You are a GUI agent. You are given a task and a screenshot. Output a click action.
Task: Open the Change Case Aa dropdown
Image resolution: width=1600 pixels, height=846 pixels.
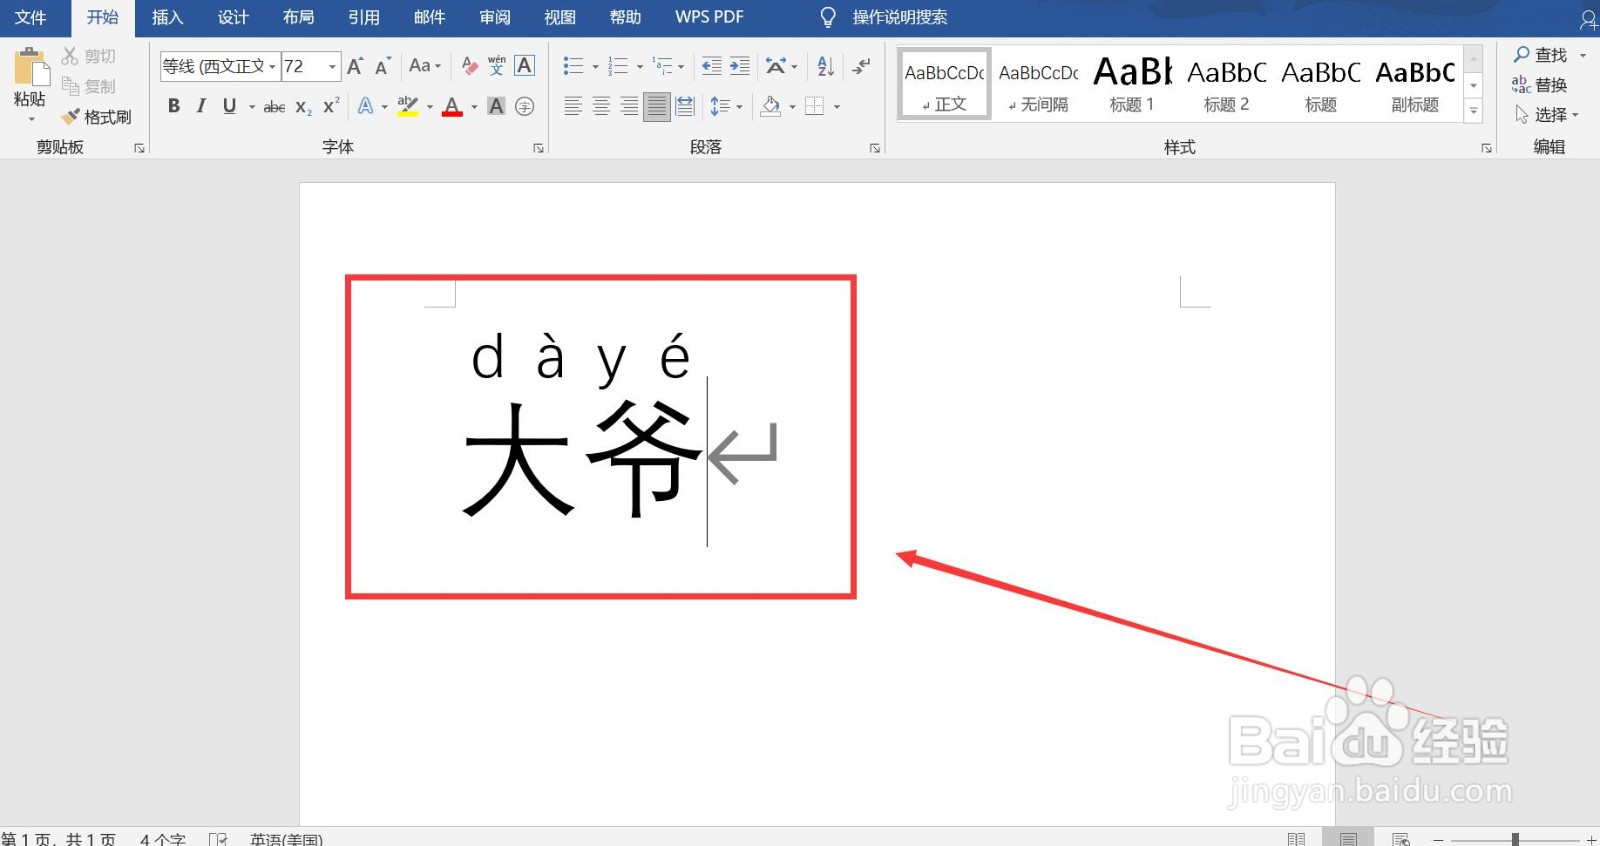425,66
